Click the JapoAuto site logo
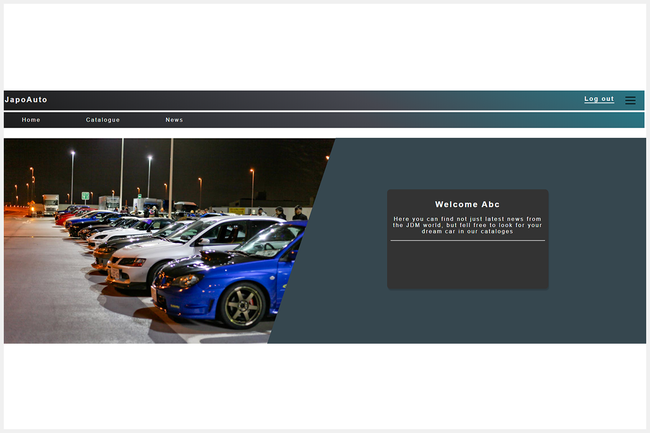The image size is (650, 433). pyautogui.click(x=26, y=100)
